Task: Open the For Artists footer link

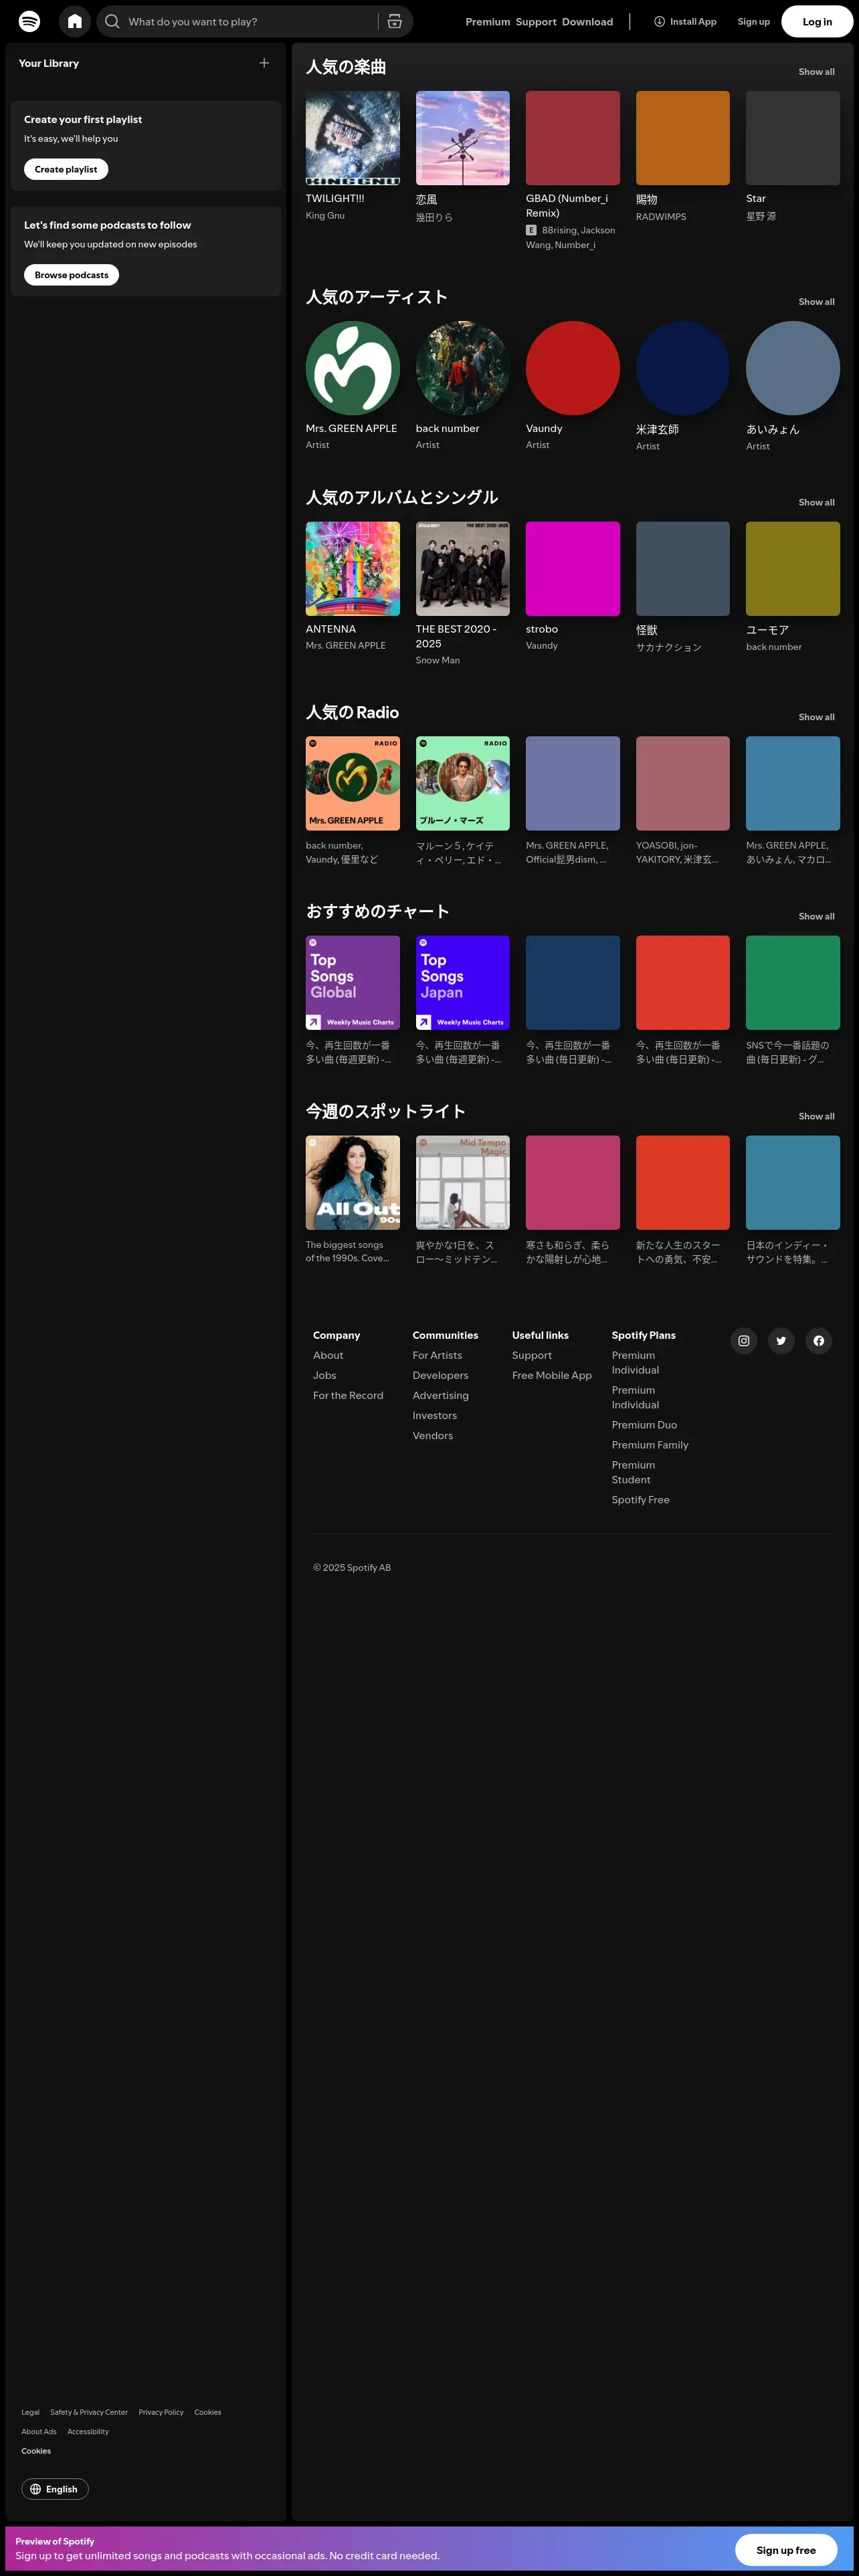Action: (437, 1356)
